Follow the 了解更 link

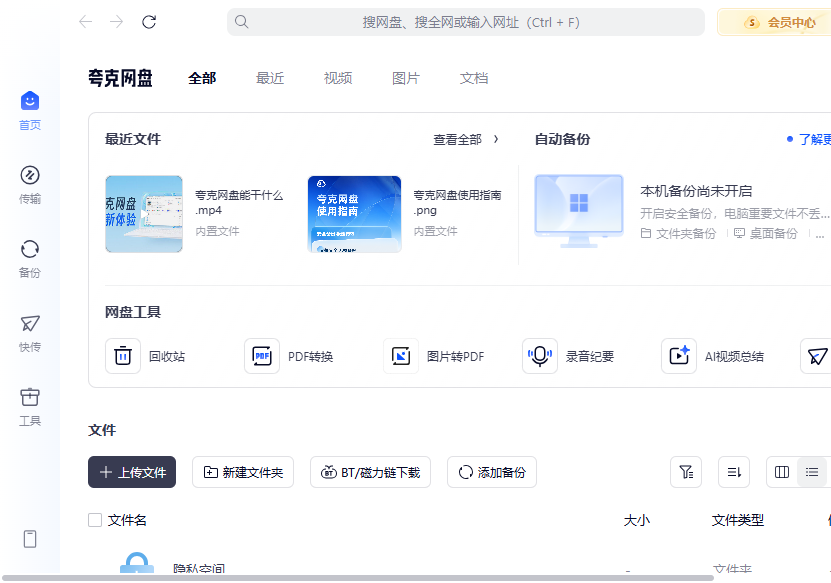tap(815, 139)
